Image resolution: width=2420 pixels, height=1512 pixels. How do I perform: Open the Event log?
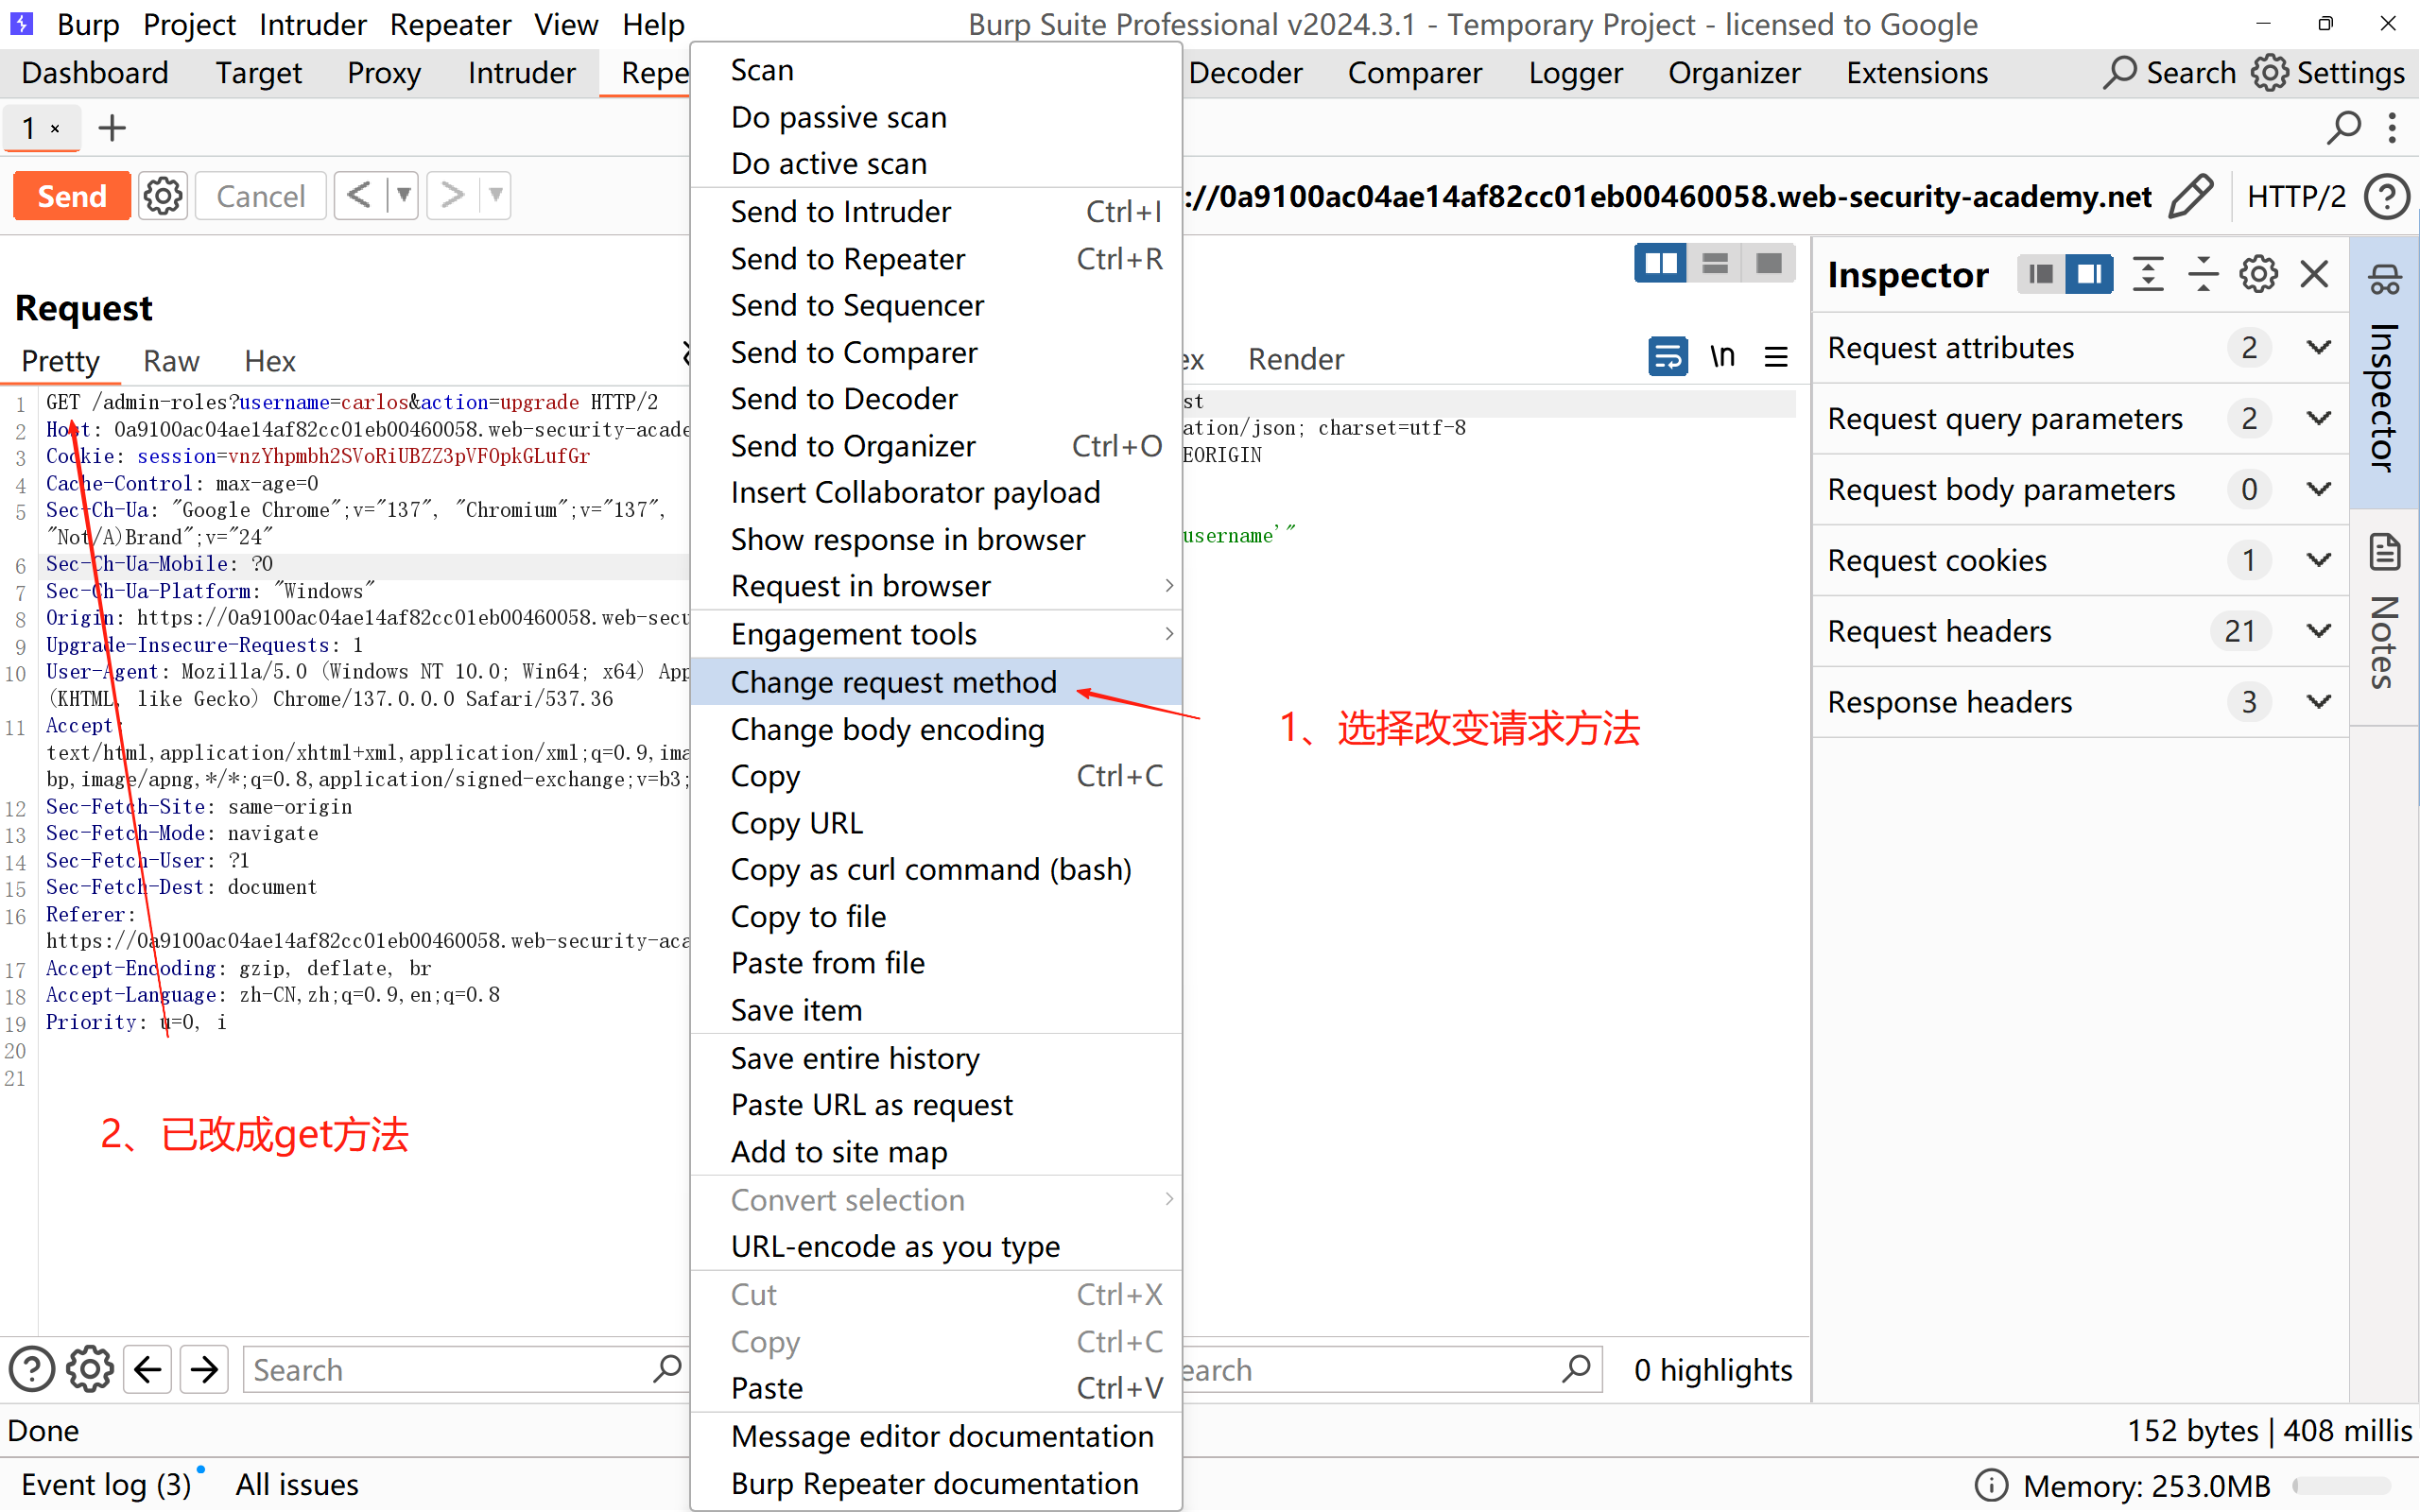point(106,1484)
